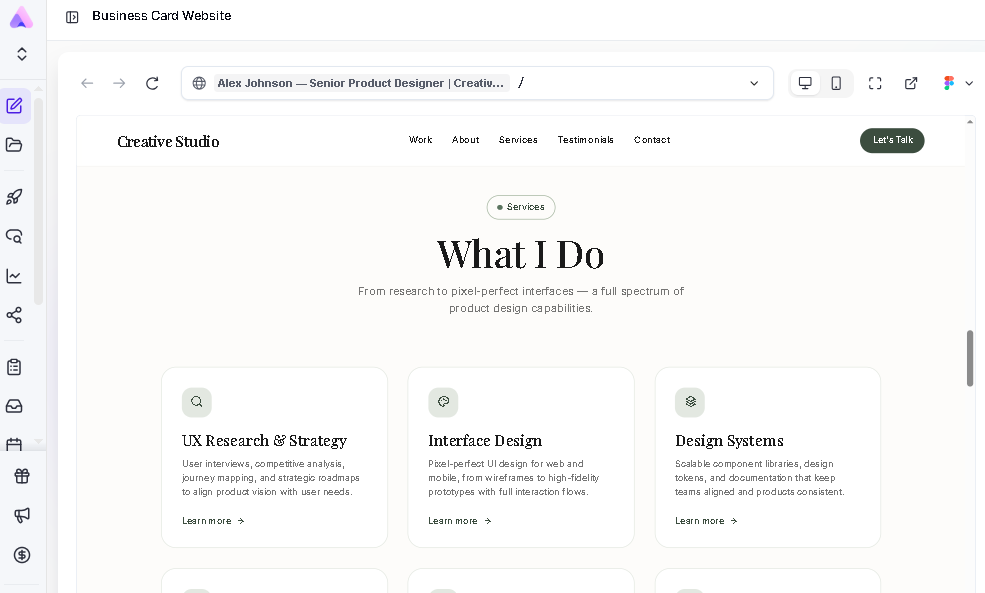Click the globe icon in address bar

pyautogui.click(x=199, y=83)
